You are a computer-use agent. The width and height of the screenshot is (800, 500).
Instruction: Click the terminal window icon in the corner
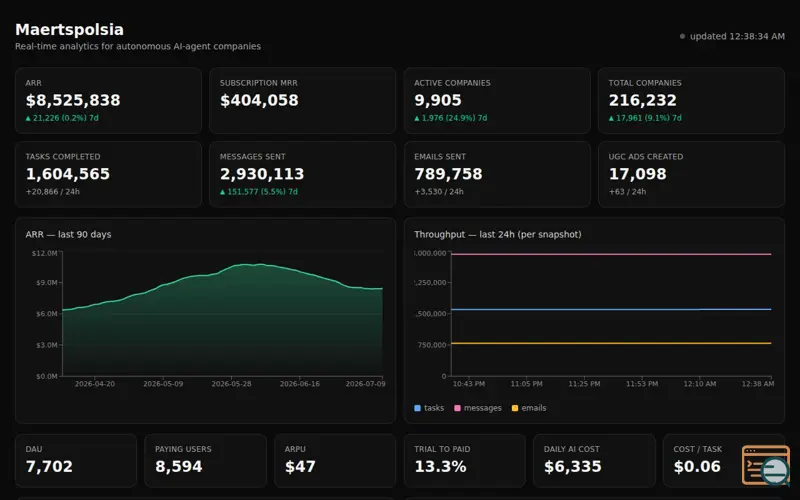coord(766,465)
